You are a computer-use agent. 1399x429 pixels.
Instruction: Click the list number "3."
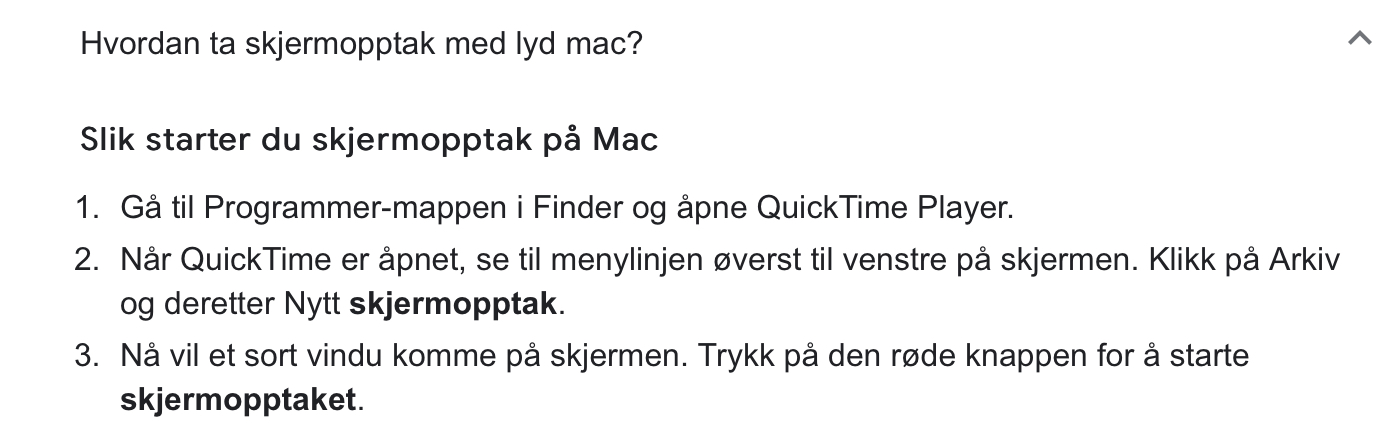pyautogui.click(x=88, y=355)
